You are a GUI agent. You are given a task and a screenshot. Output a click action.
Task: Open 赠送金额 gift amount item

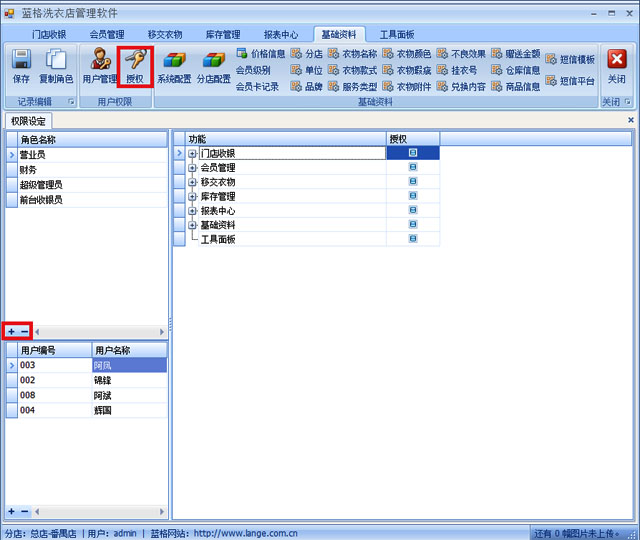(516, 53)
